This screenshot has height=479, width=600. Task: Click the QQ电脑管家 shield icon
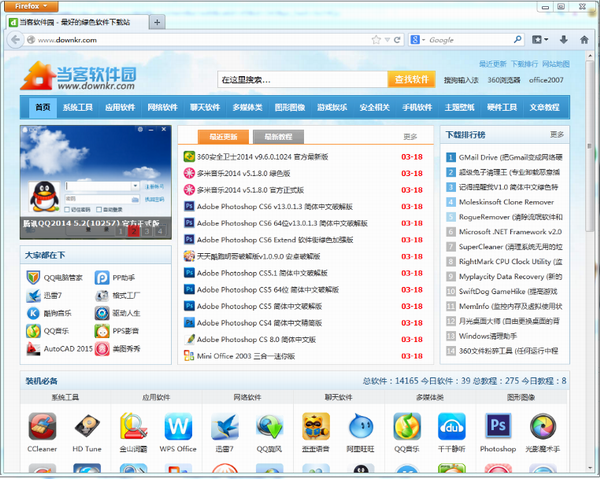click(34, 277)
